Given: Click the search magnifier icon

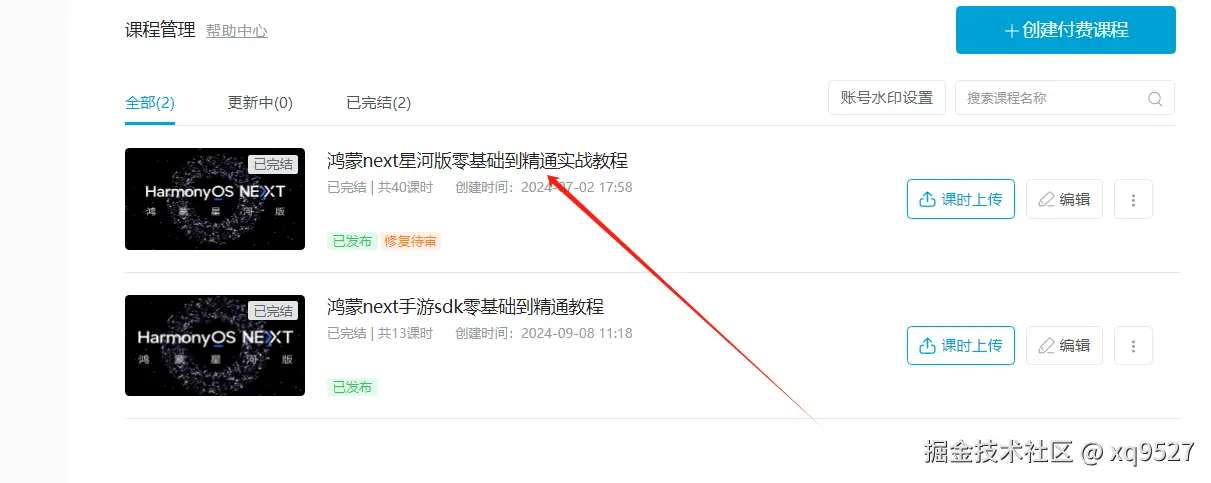Looking at the screenshot, I should 1155,98.
